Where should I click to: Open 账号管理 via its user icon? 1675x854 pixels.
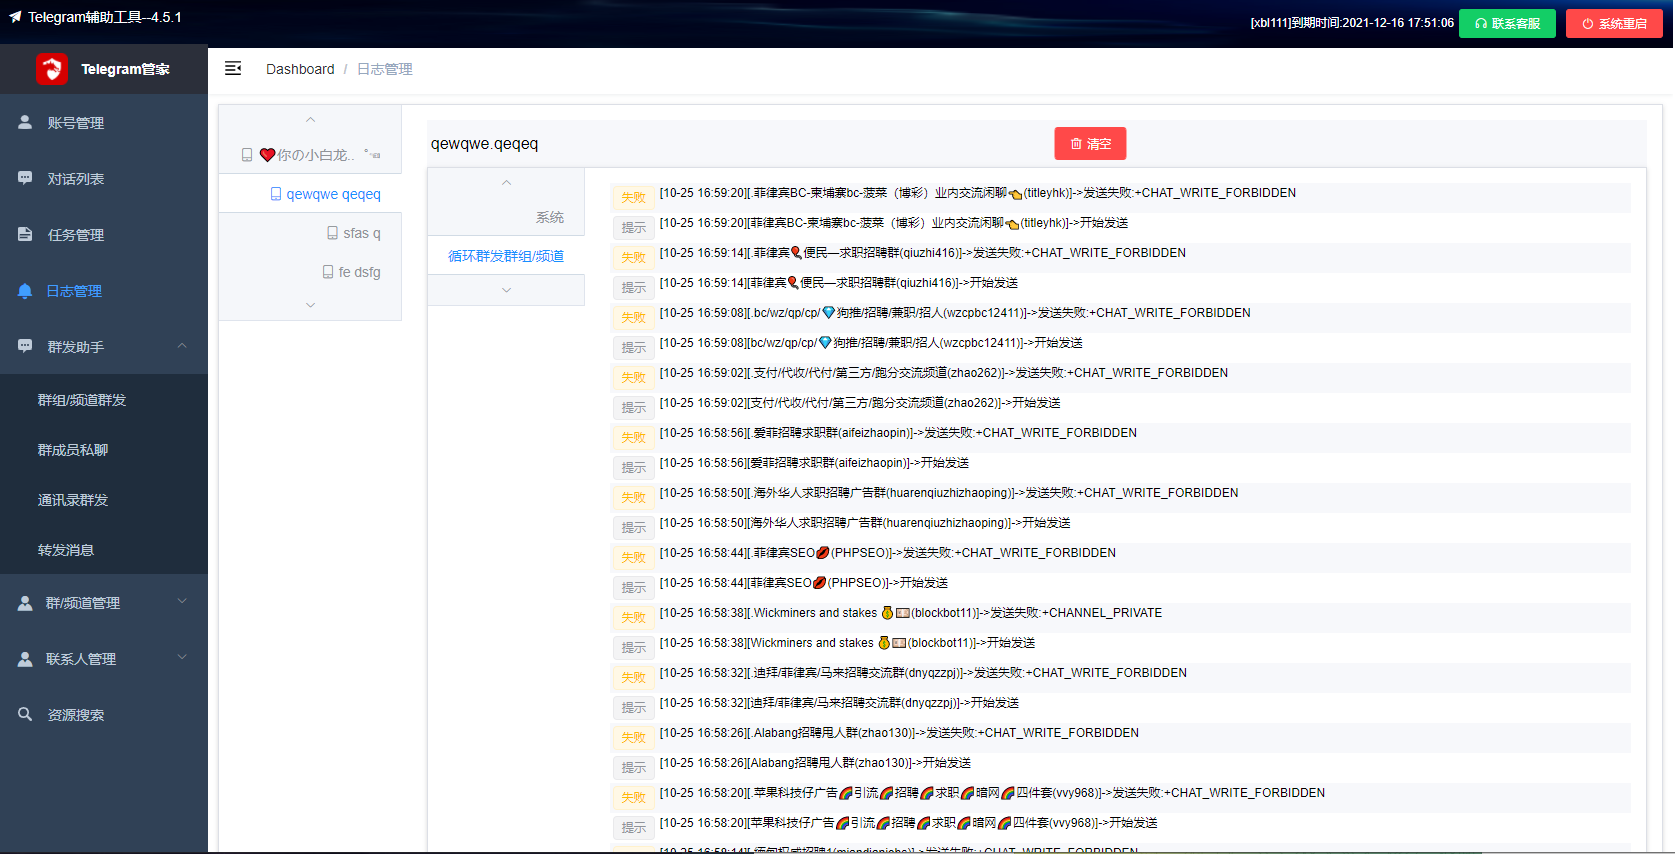tap(25, 122)
